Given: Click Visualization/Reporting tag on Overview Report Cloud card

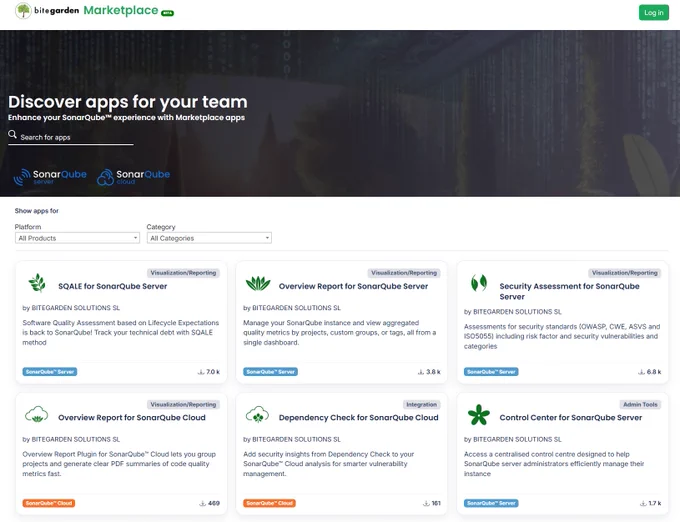Looking at the screenshot, I should pyautogui.click(x=183, y=405).
